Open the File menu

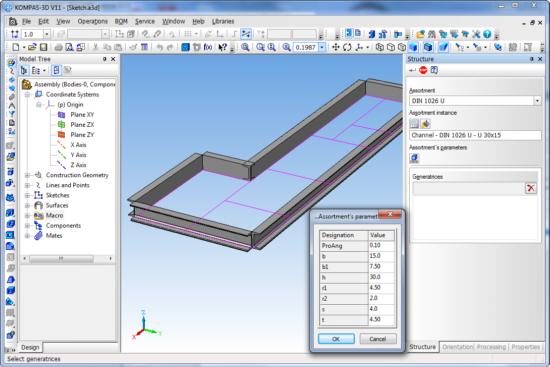pyautogui.click(x=26, y=21)
